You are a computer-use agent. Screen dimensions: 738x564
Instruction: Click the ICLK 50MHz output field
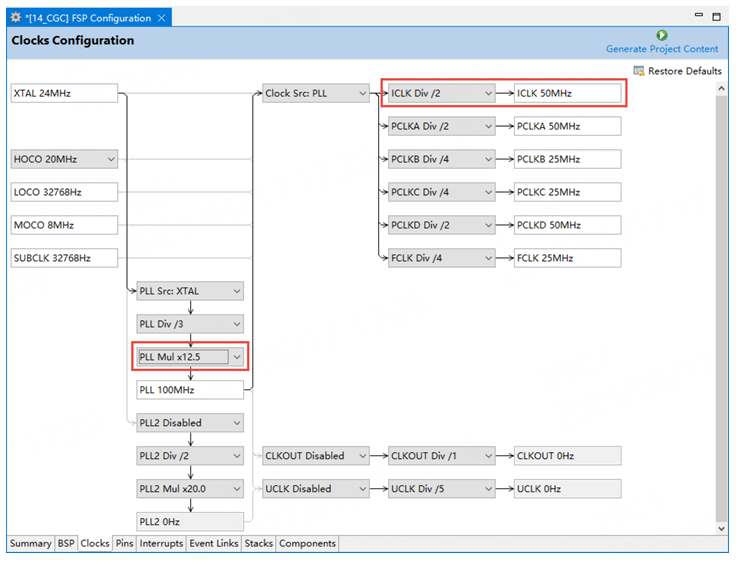click(x=568, y=93)
